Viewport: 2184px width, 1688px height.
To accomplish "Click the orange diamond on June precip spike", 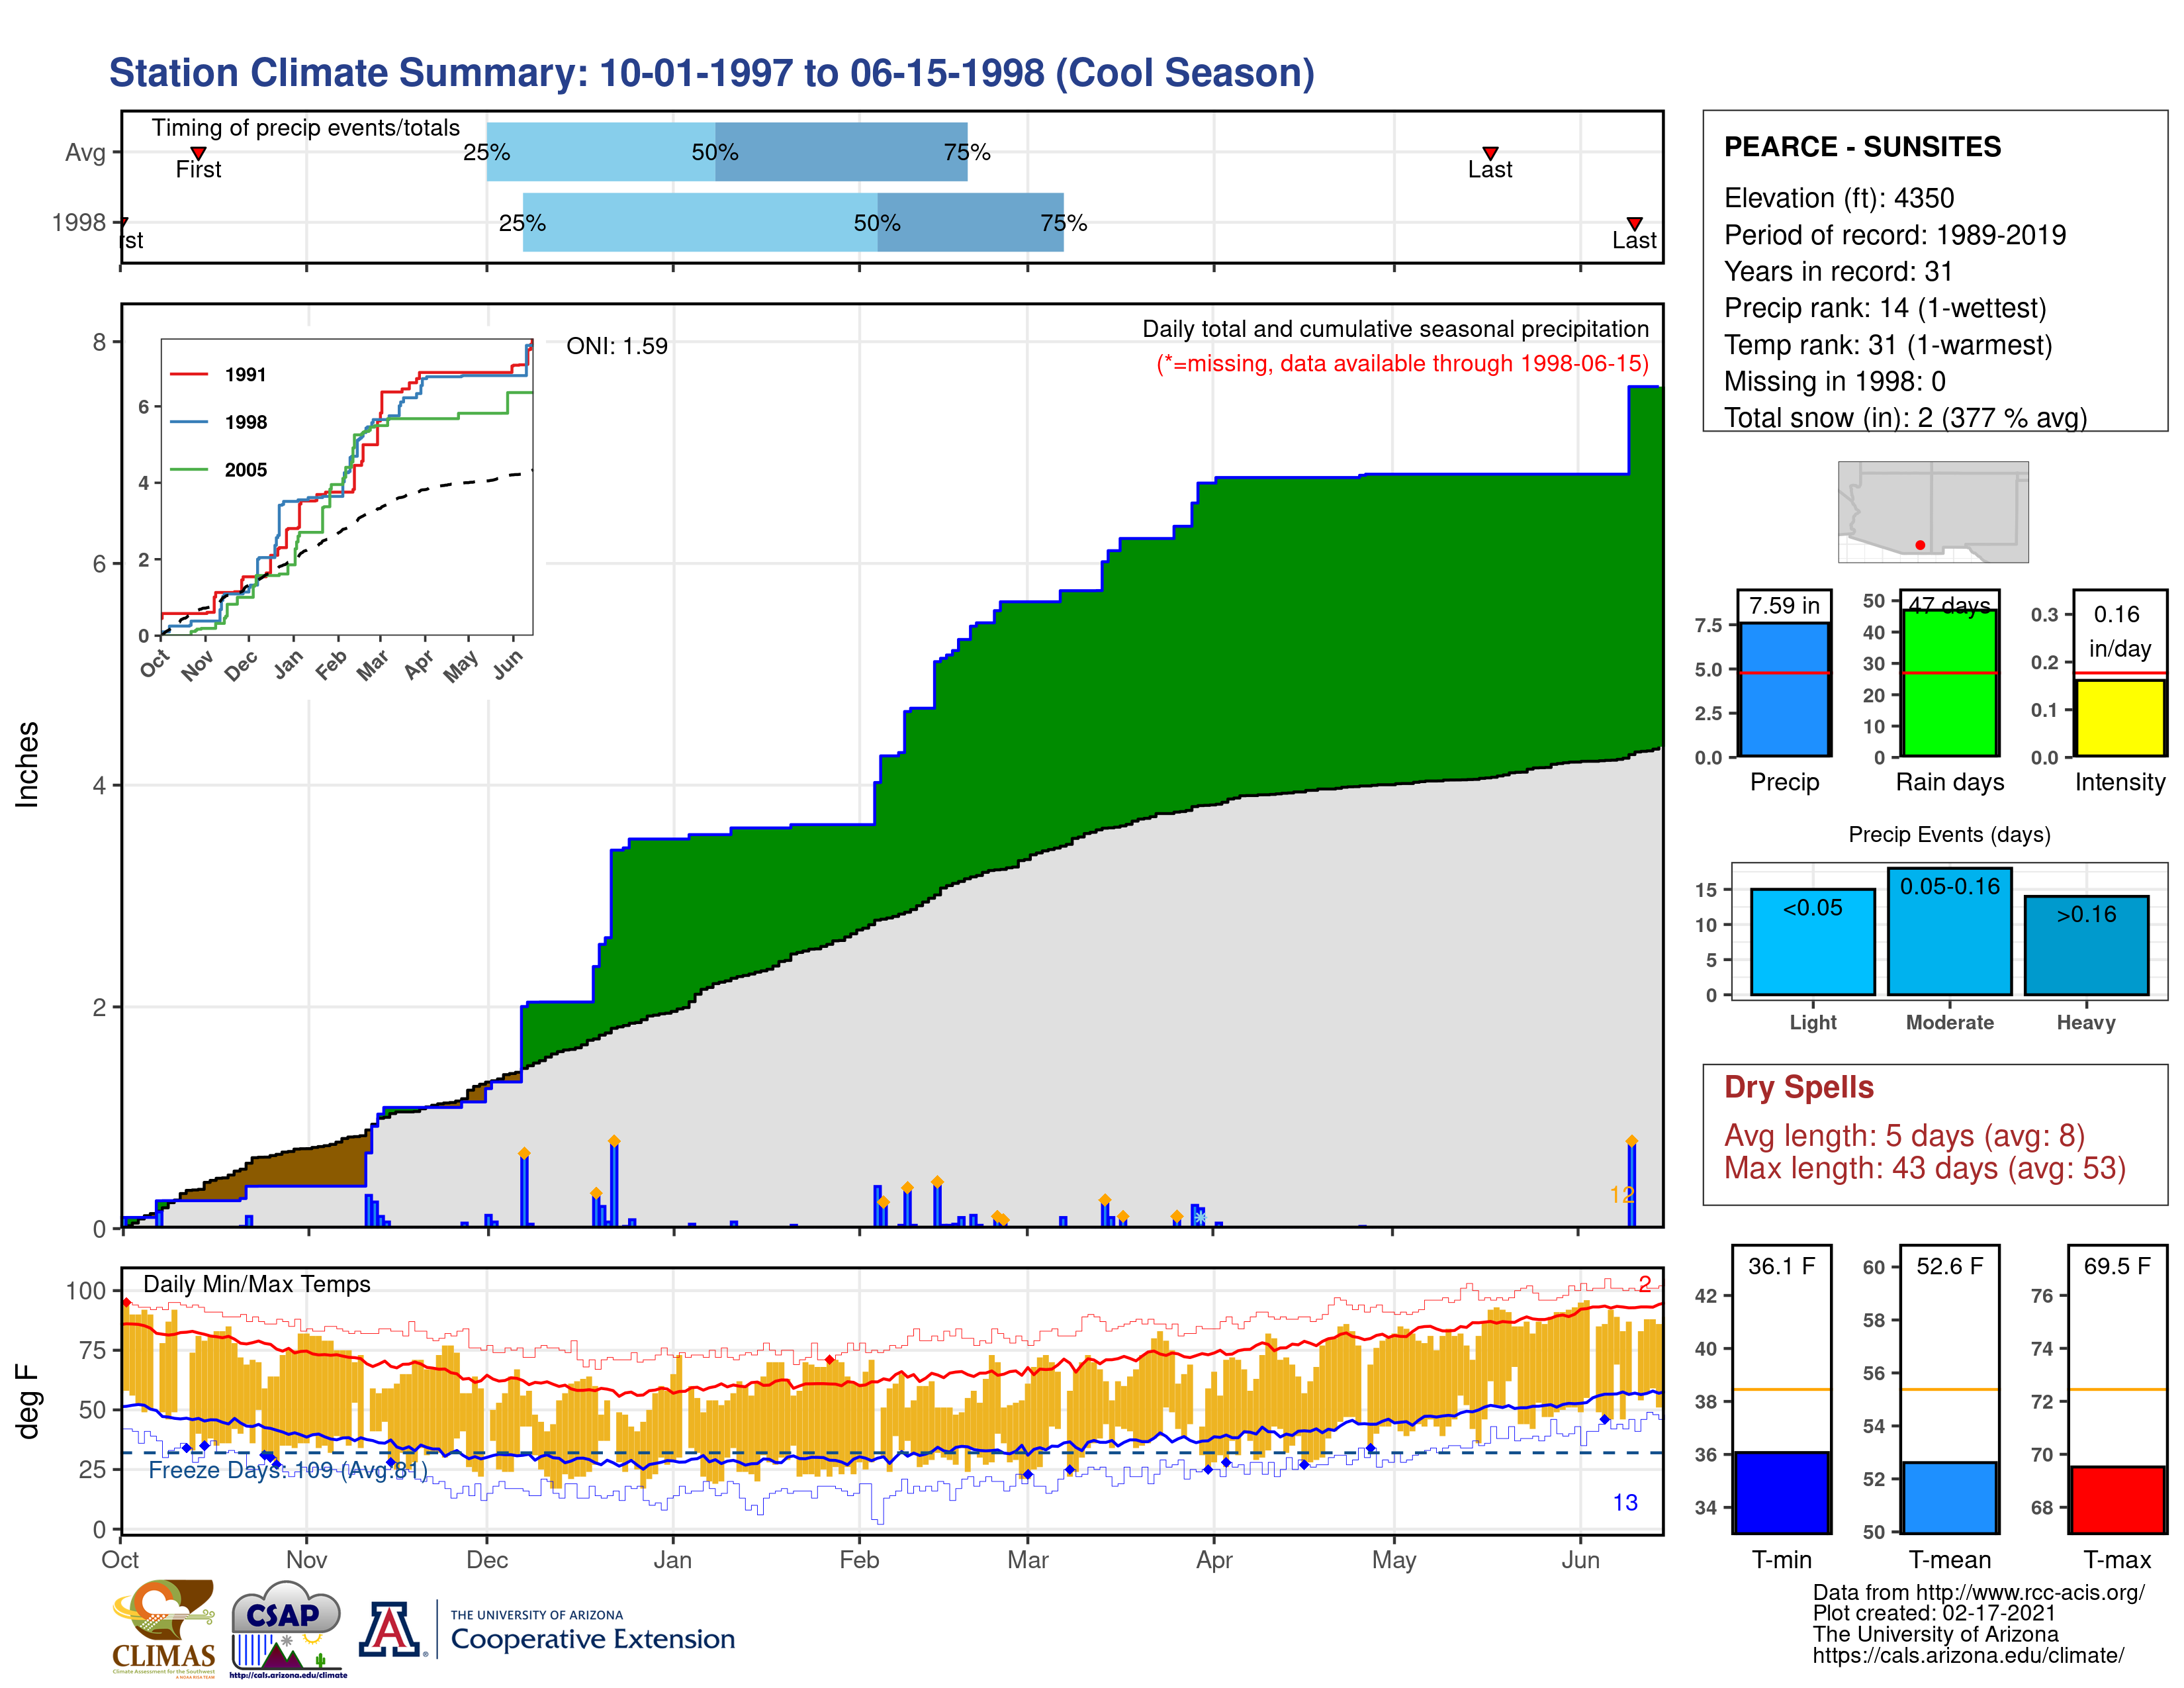I will click(1632, 1141).
